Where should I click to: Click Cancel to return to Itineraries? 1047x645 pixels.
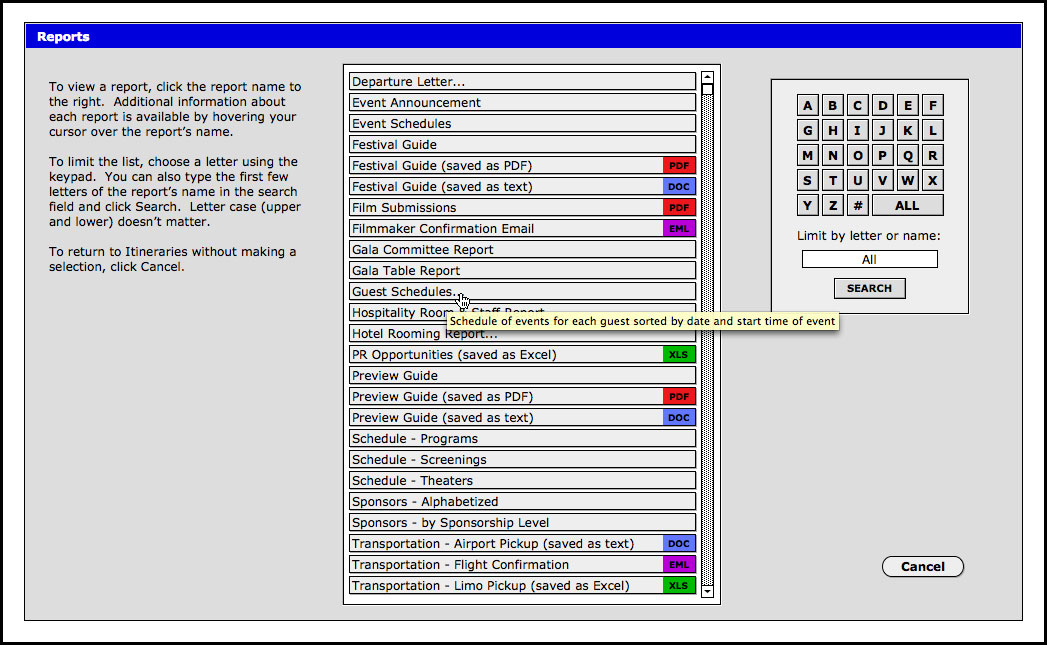[922, 567]
